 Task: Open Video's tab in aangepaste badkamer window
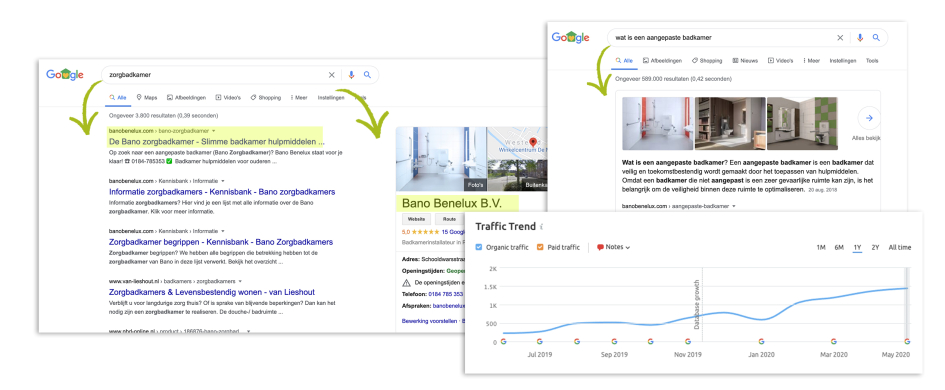click(780, 61)
